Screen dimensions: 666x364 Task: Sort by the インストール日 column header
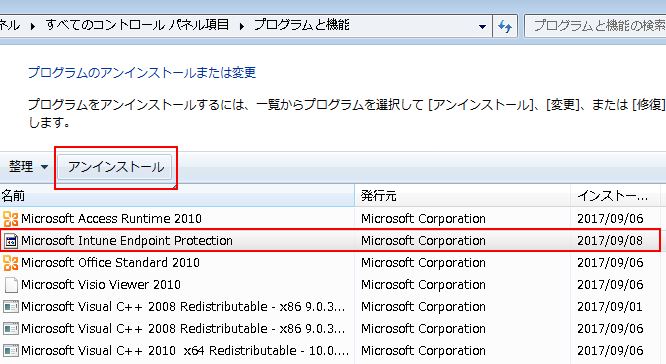pos(615,196)
